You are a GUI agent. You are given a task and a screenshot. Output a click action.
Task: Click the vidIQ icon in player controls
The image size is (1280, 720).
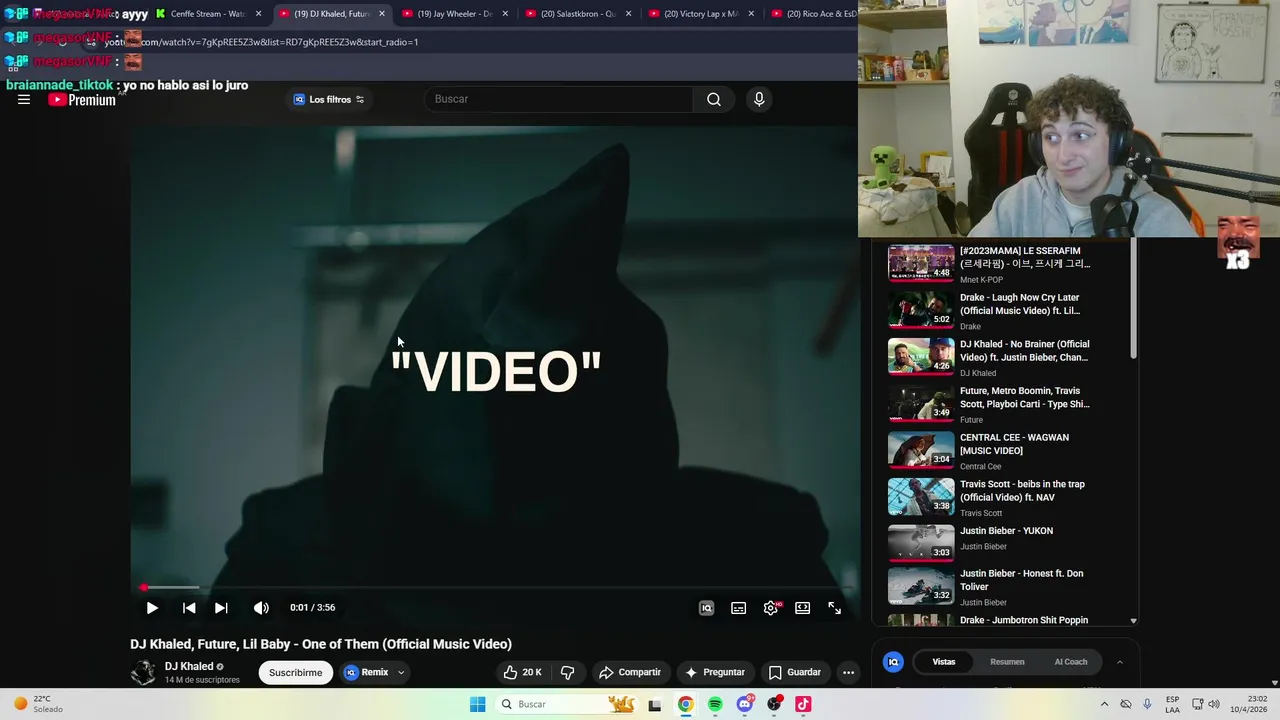point(706,608)
